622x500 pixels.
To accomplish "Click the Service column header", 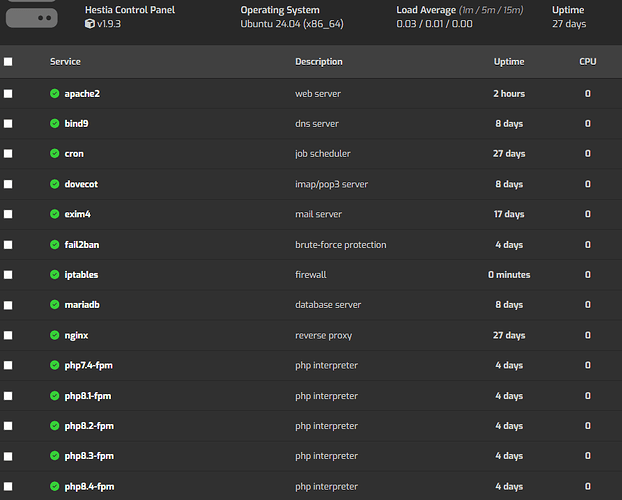I will coord(65,62).
